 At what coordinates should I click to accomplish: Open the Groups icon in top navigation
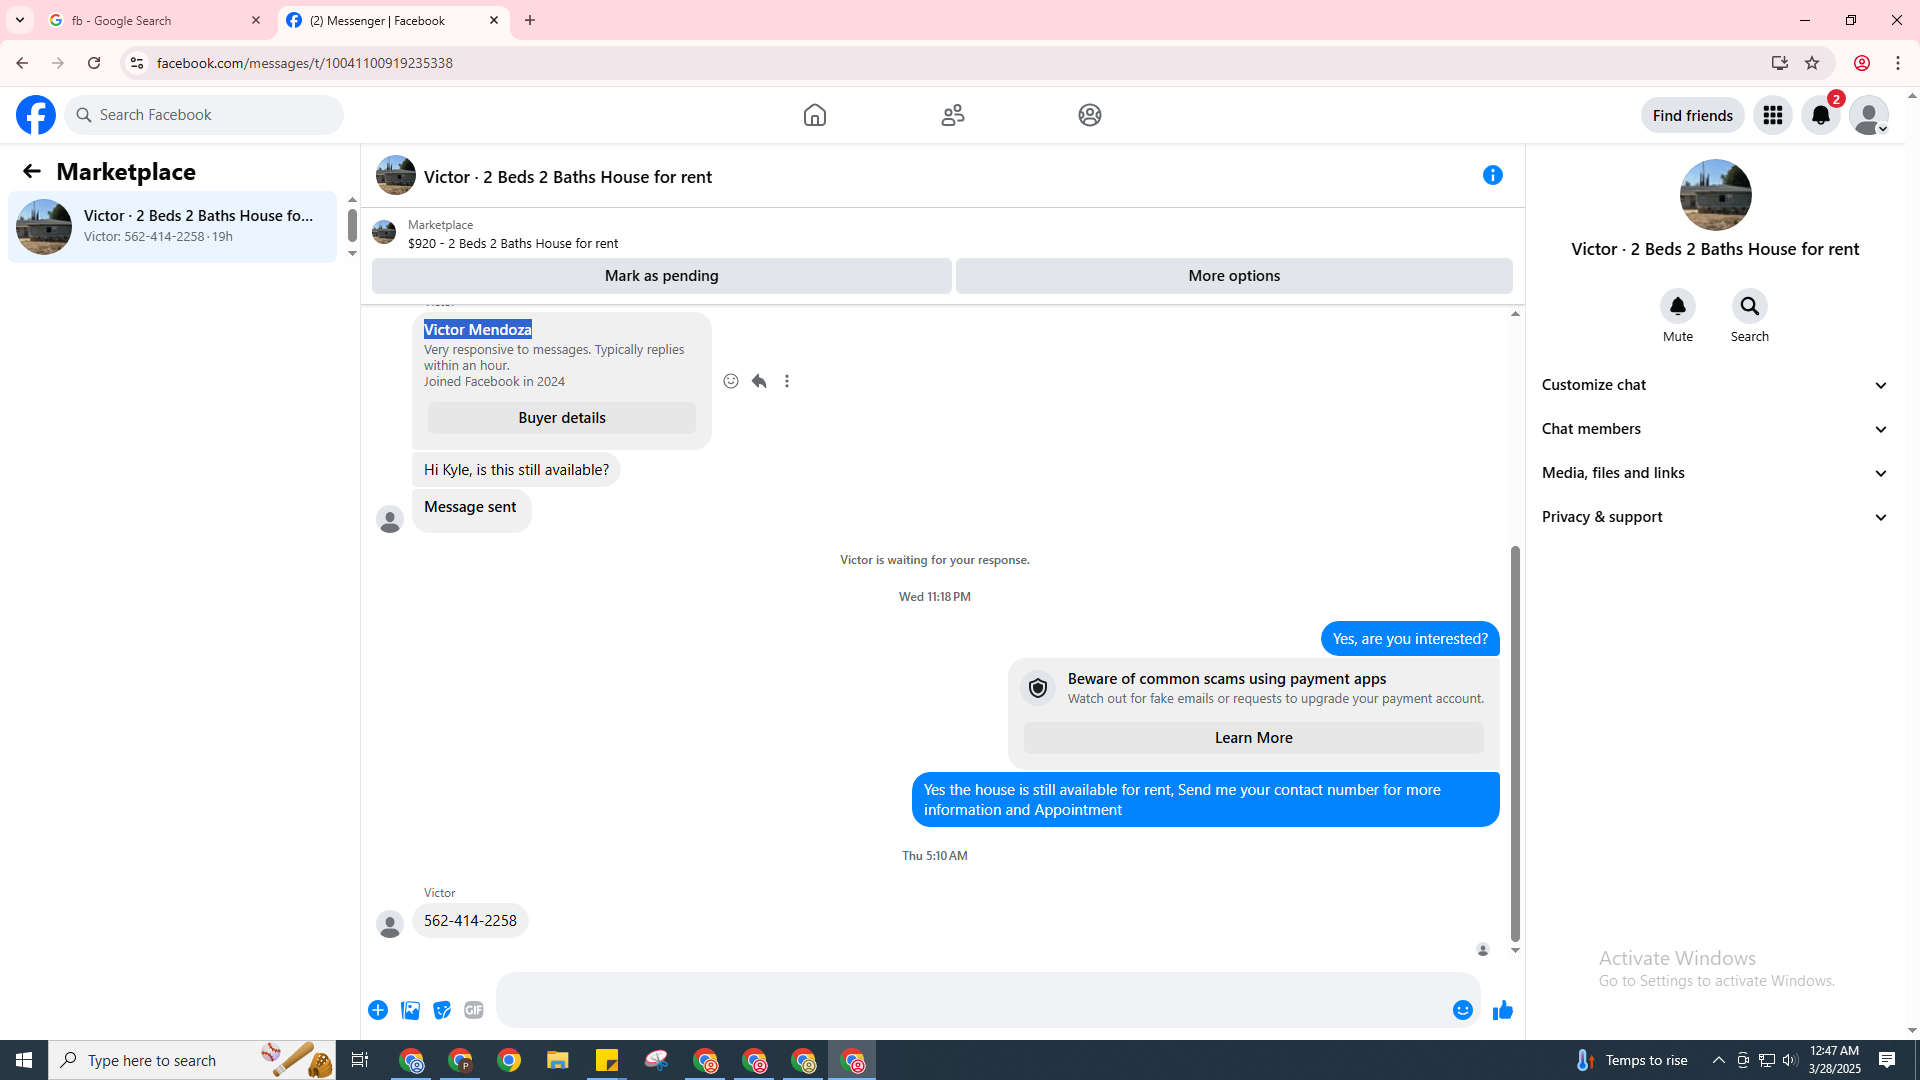click(x=1090, y=115)
